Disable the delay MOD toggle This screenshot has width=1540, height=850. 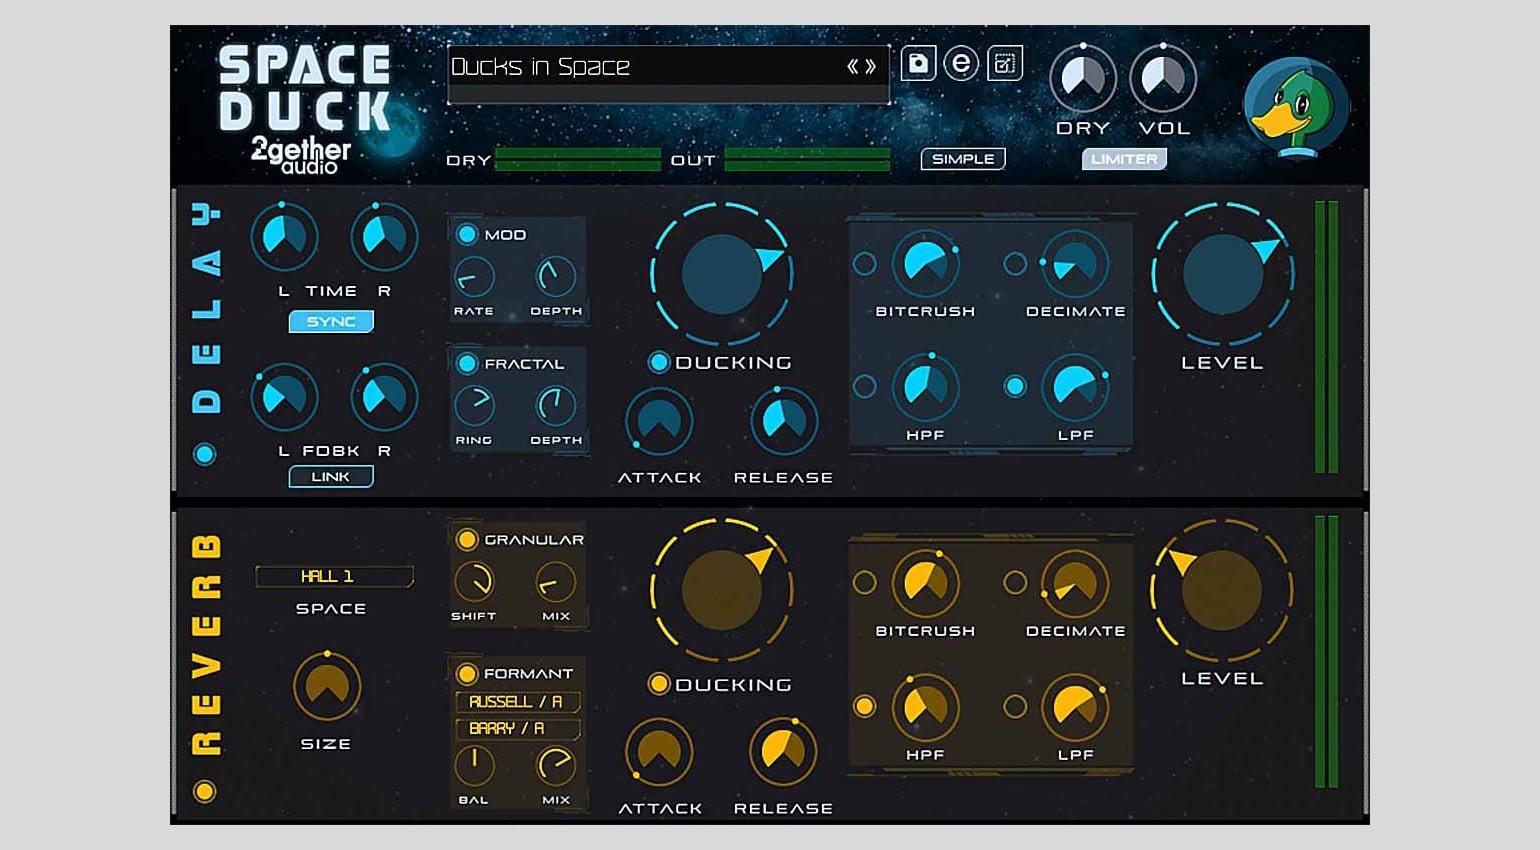pos(467,235)
